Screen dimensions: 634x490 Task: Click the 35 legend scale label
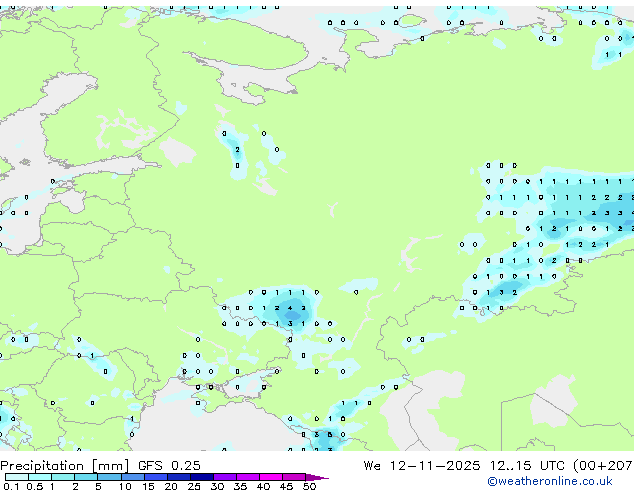click(240, 486)
